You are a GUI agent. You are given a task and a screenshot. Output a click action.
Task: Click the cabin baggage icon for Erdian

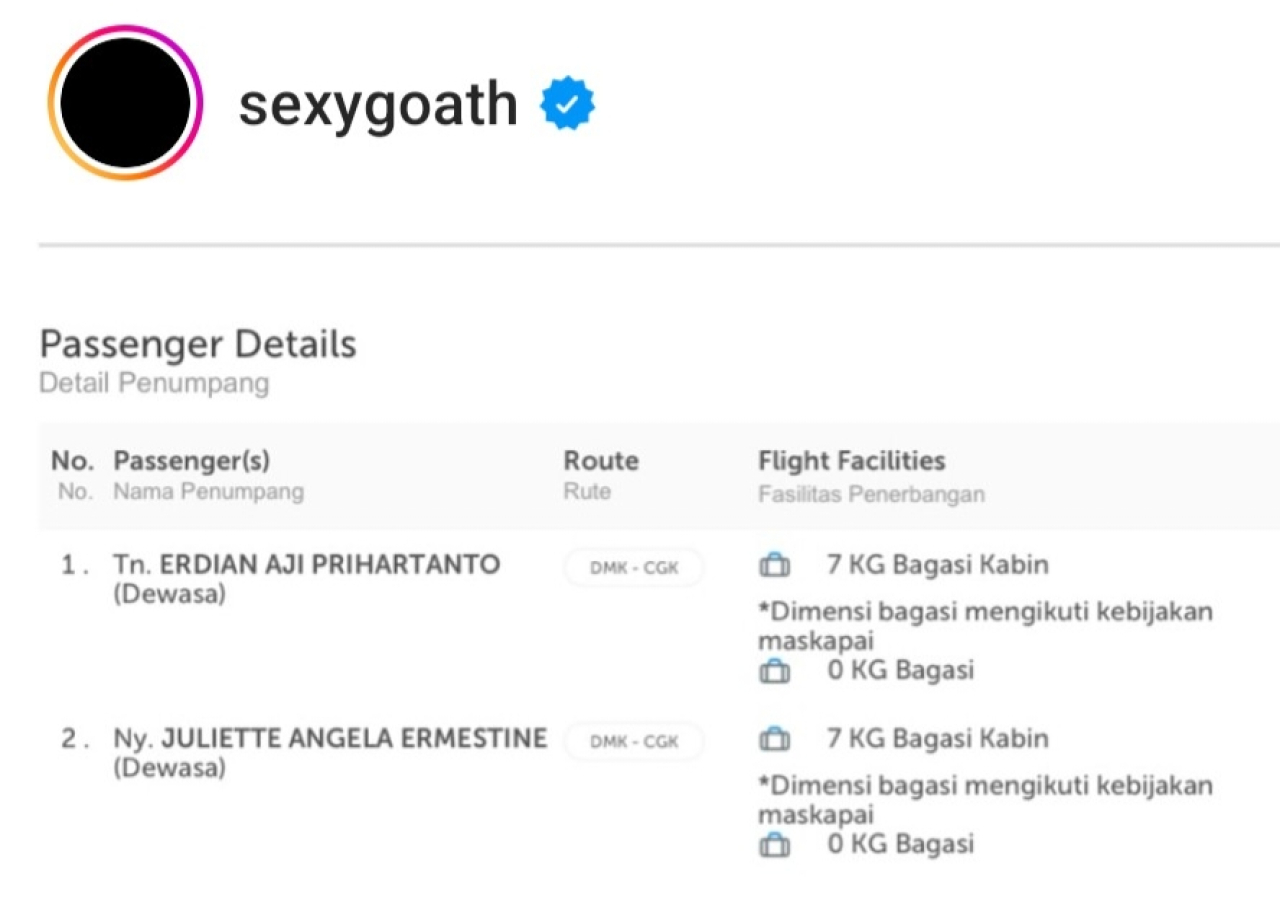[774, 566]
